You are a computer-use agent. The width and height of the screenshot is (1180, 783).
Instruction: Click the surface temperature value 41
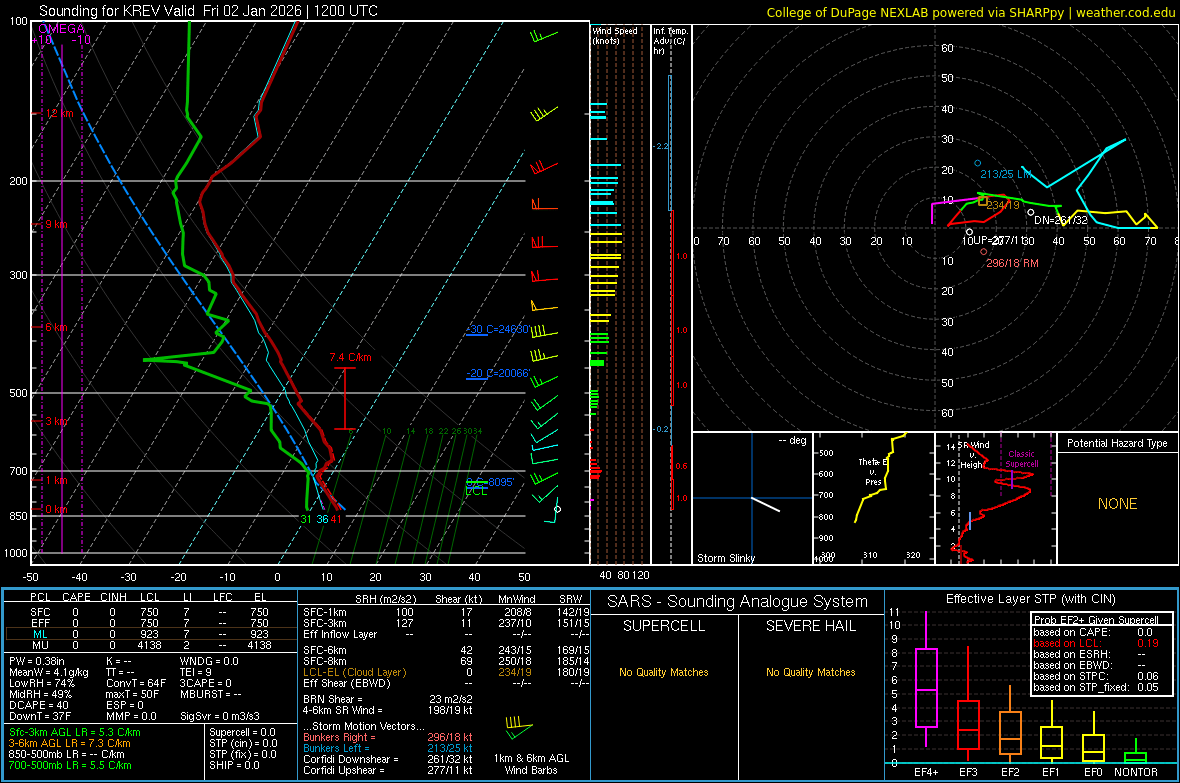(x=336, y=519)
